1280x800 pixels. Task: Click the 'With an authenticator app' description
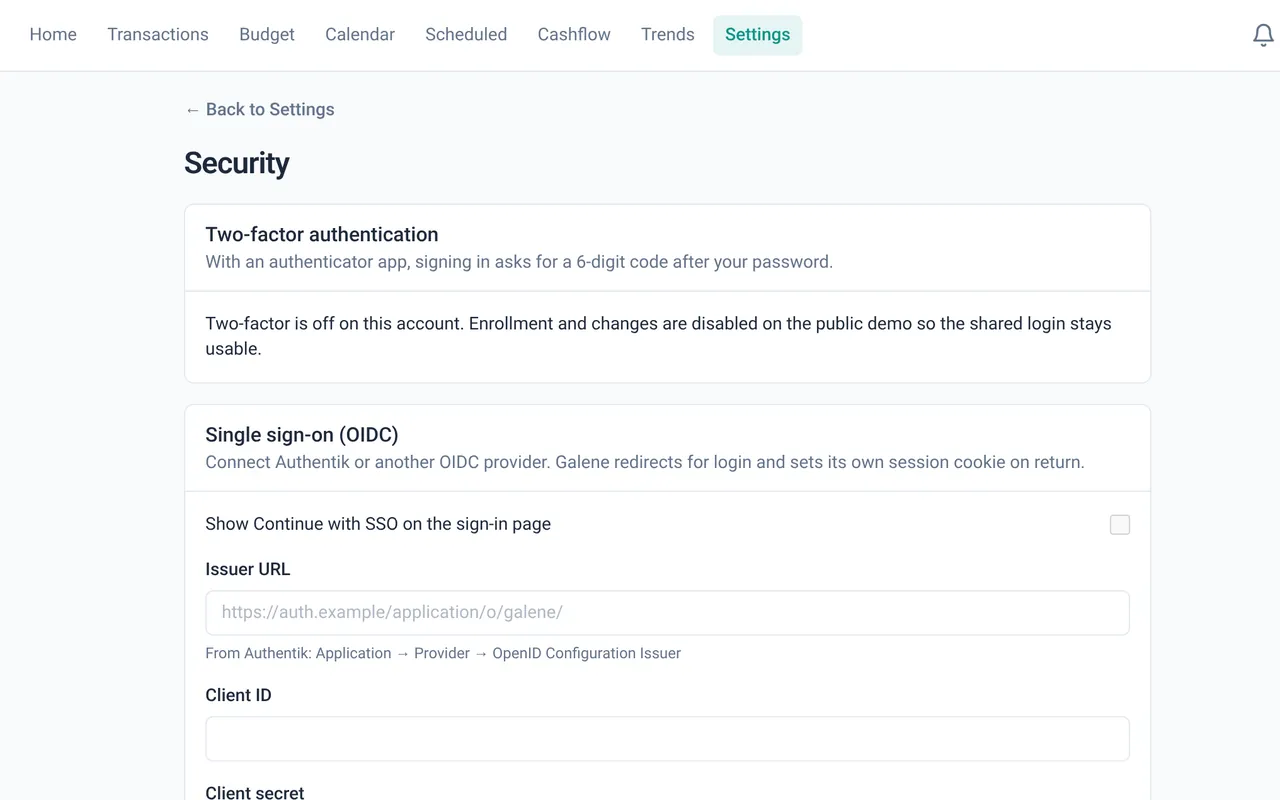click(x=519, y=262)
